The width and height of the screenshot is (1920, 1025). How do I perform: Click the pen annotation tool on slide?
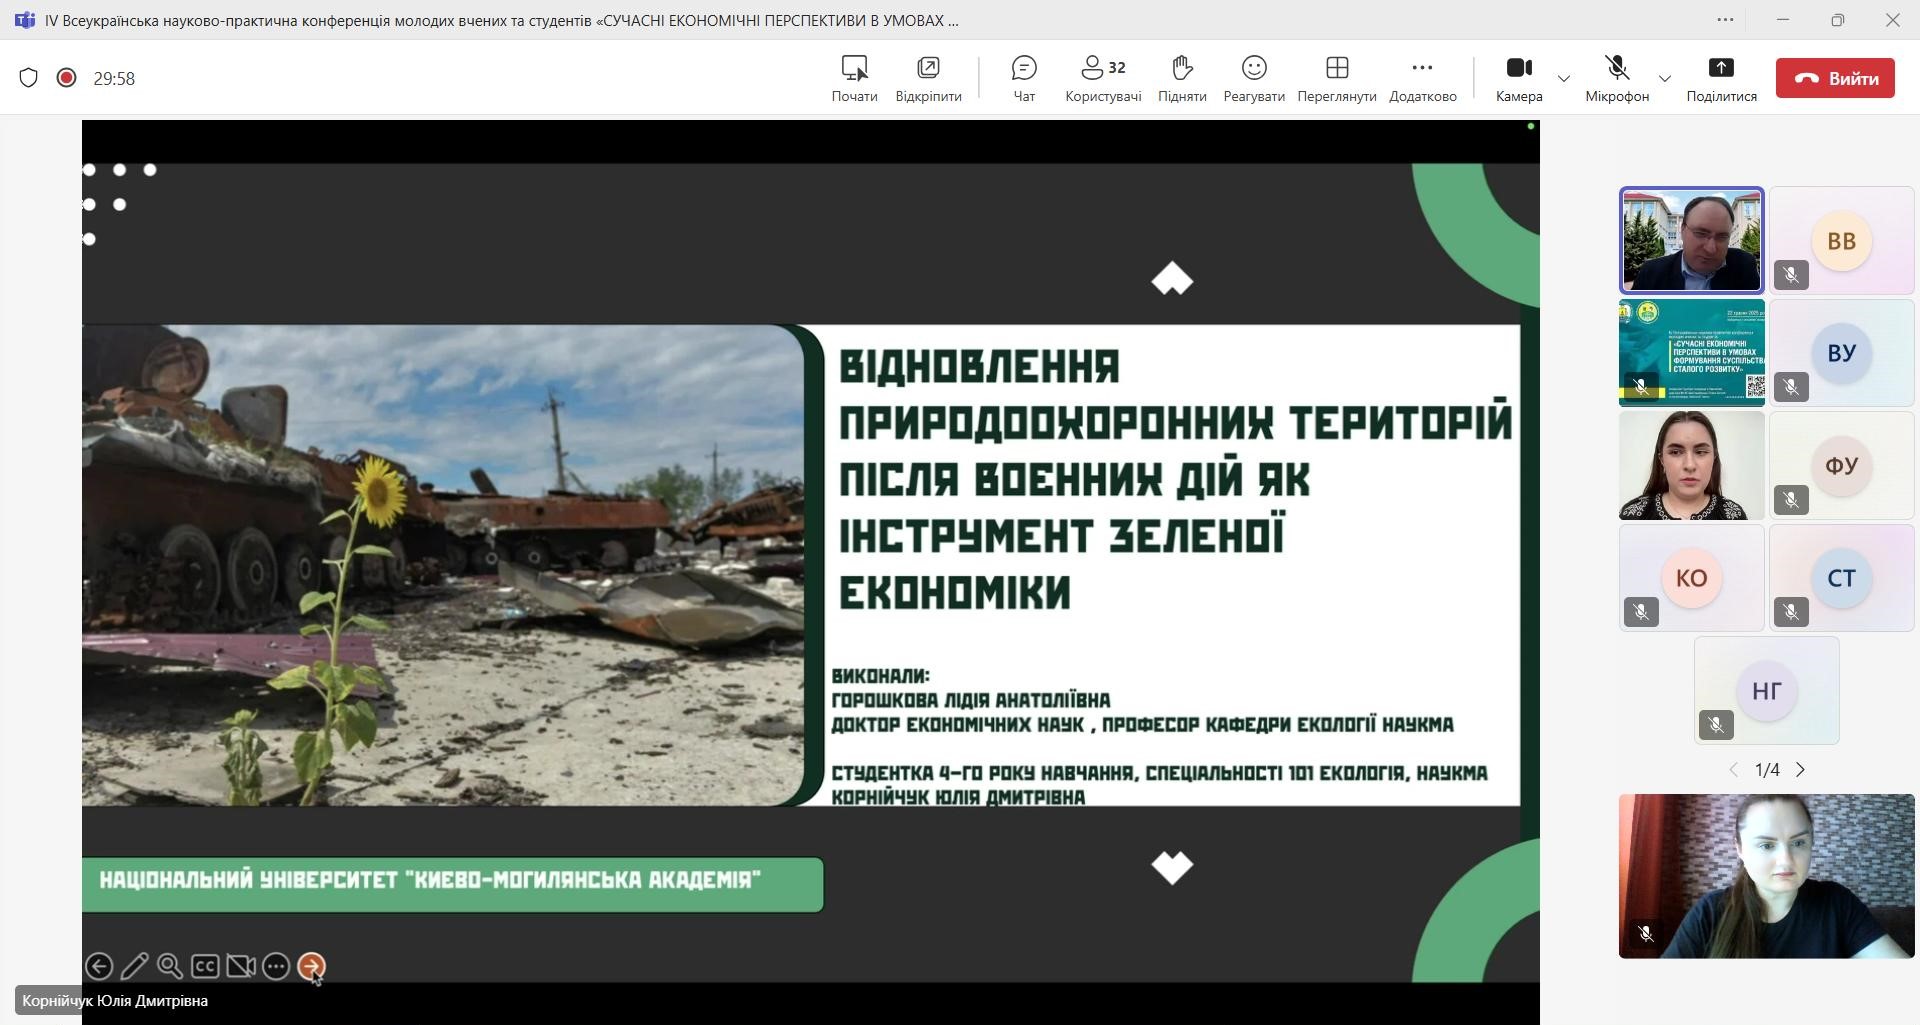coord(134,966)
